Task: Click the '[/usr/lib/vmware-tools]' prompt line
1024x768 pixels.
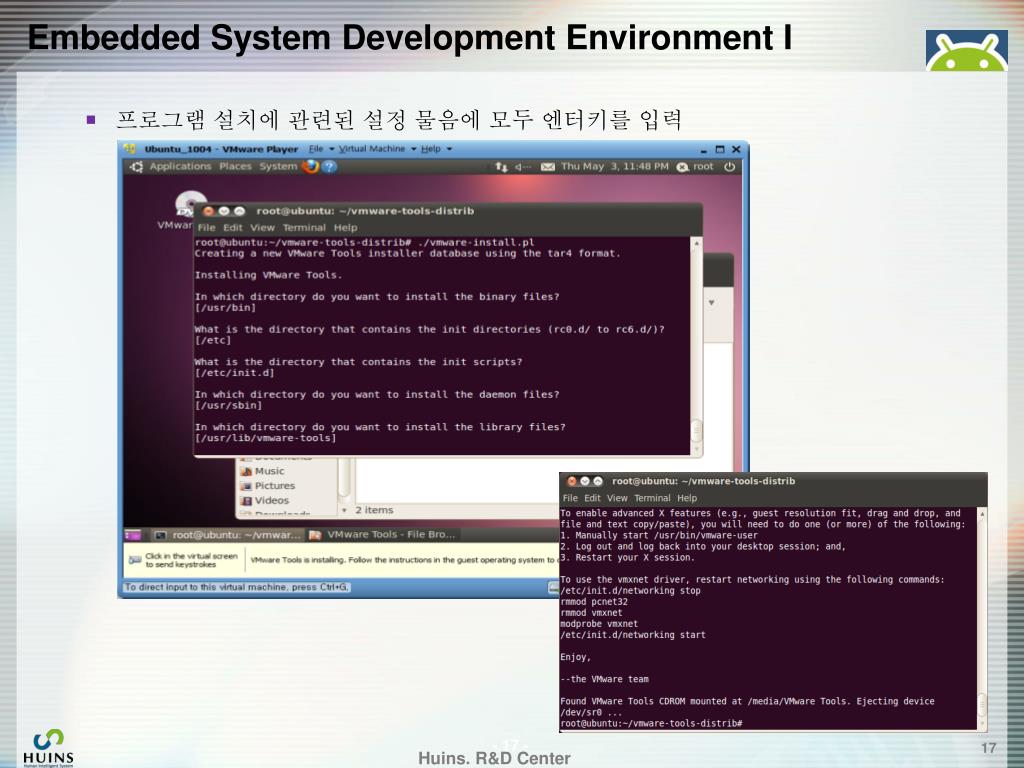Action: (x=266, y=438)
